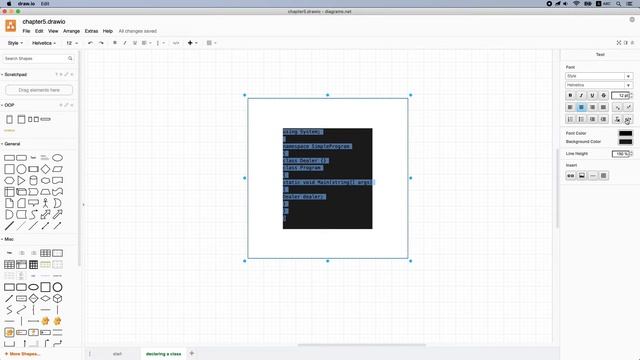
Task: Click the Redo arrow in the toolbar
Action: pos(101,43)
